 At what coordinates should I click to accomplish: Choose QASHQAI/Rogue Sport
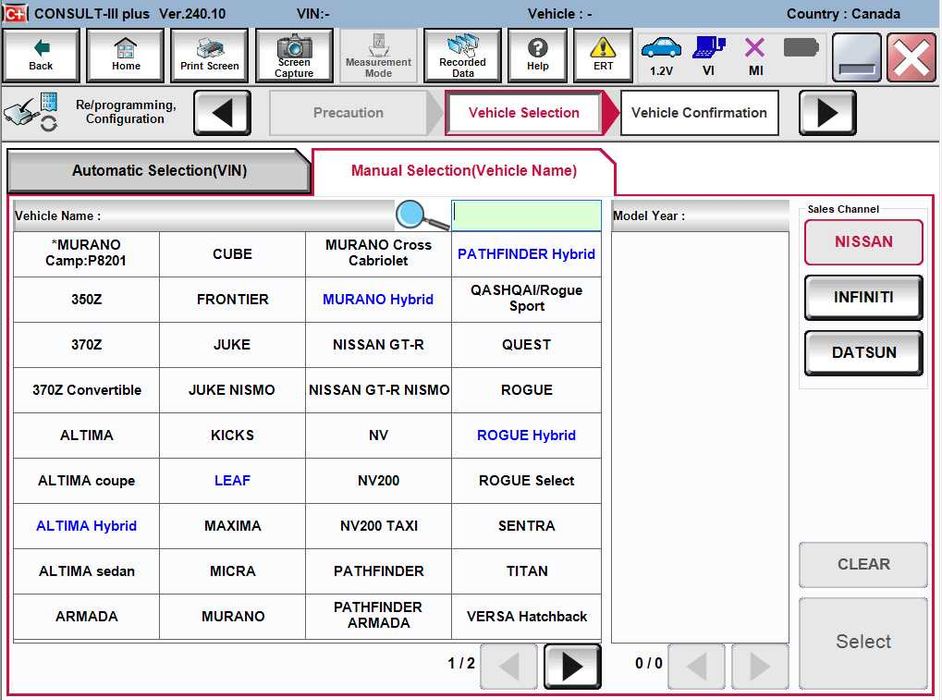coord(526,299)
